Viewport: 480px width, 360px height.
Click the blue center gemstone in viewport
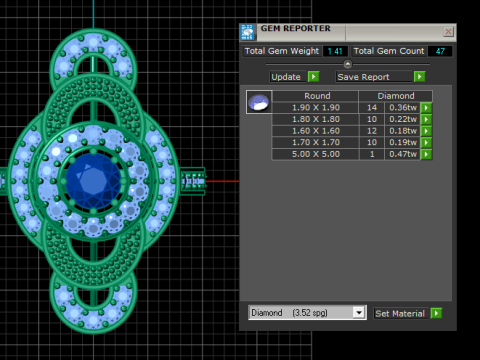93,181
